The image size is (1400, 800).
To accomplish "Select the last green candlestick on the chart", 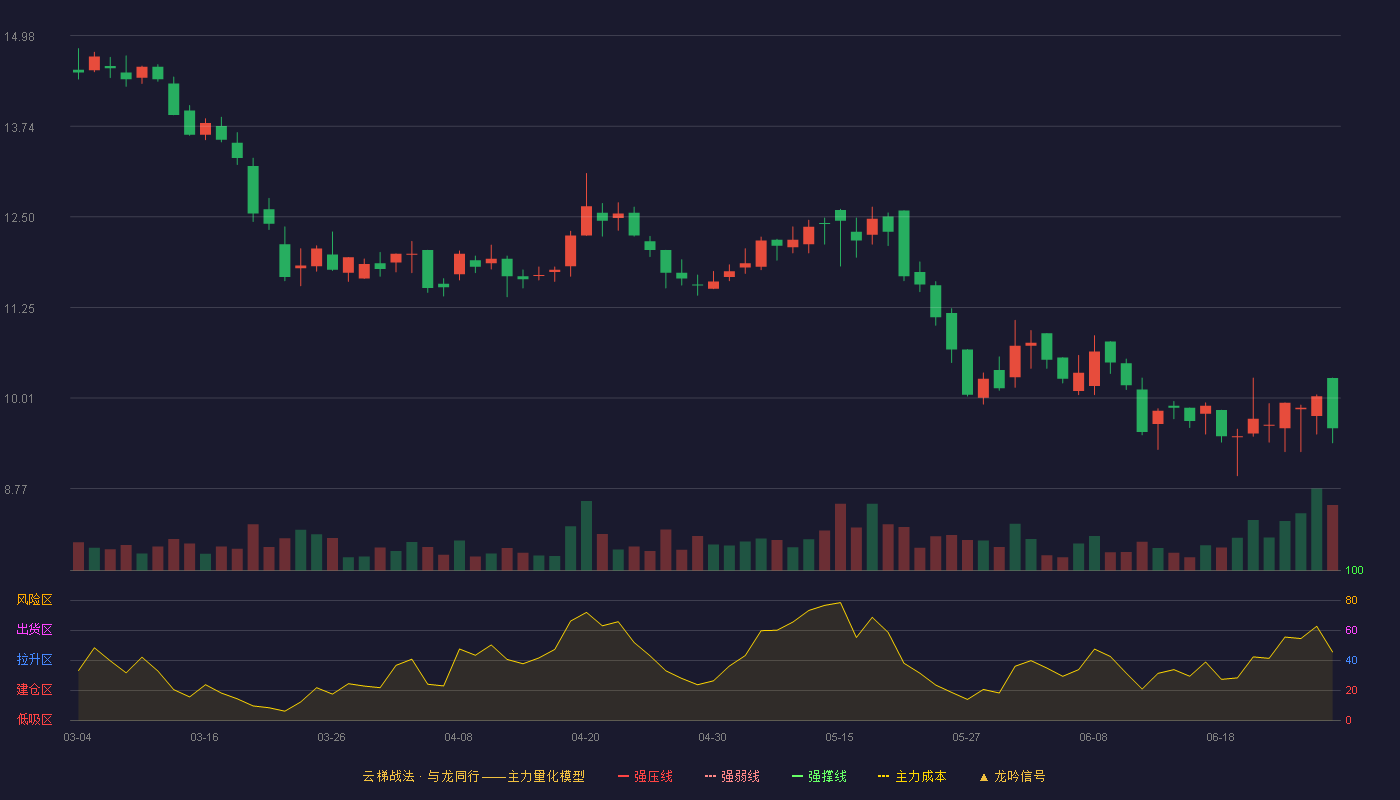I will 1332,403.
